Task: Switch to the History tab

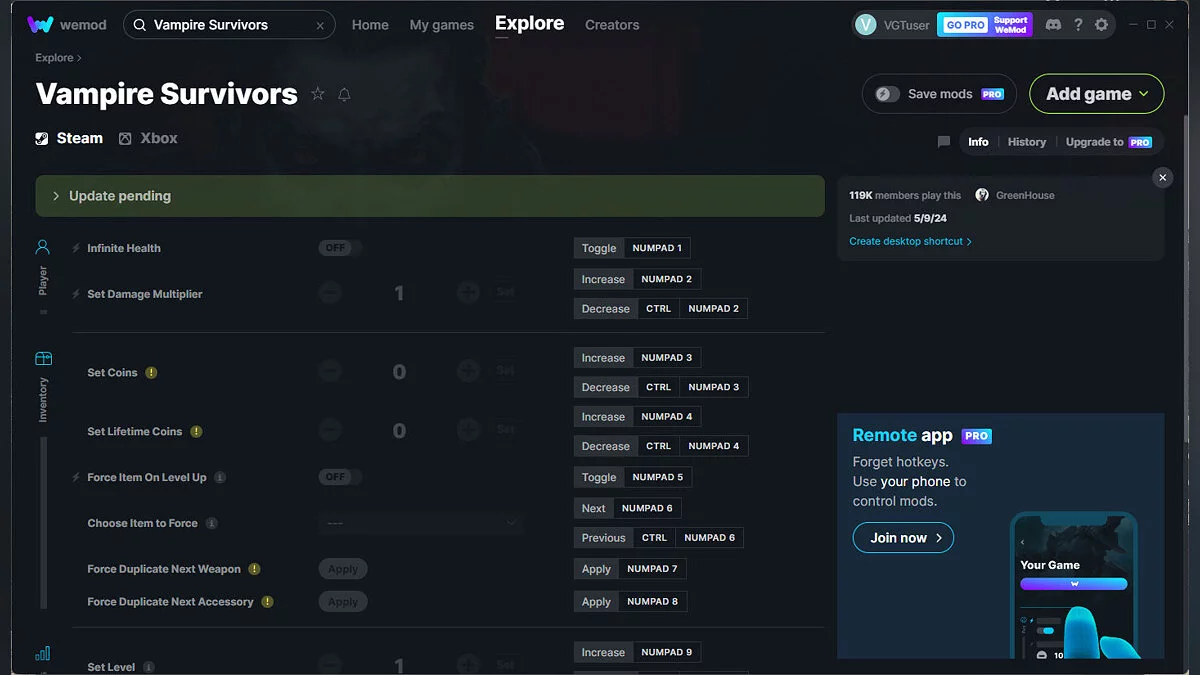Action: pyautogui.click(x=1026, y=142)
